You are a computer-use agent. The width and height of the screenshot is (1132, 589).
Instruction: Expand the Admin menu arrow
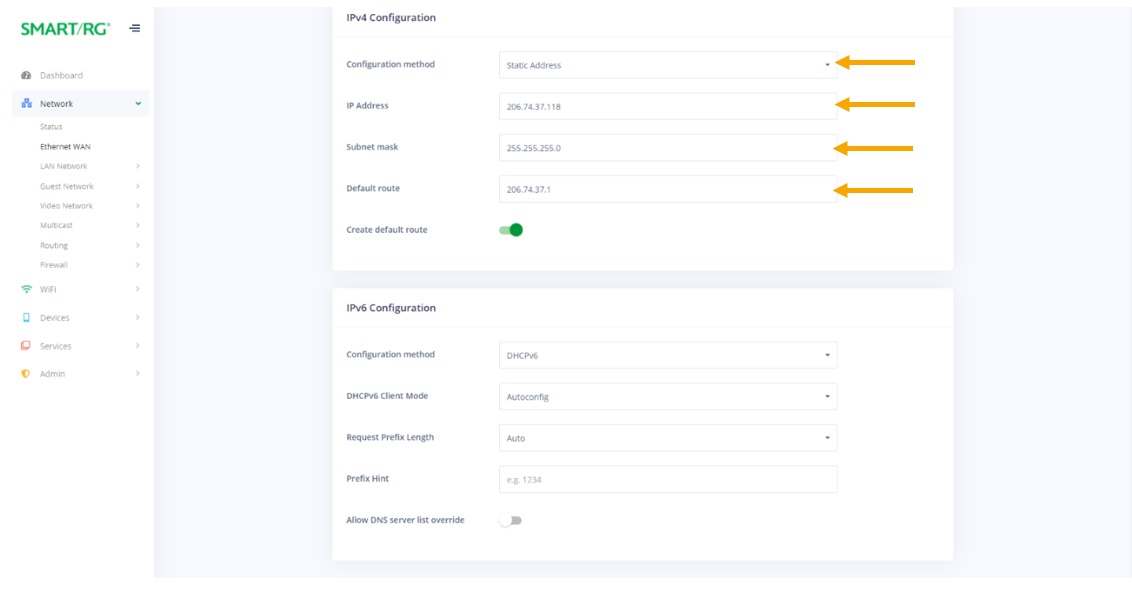pyautogui.click(x=138, y=374)
